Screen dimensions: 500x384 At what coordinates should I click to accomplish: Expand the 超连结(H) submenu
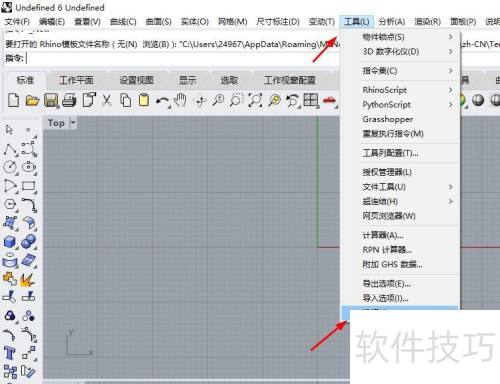point(400,201)
